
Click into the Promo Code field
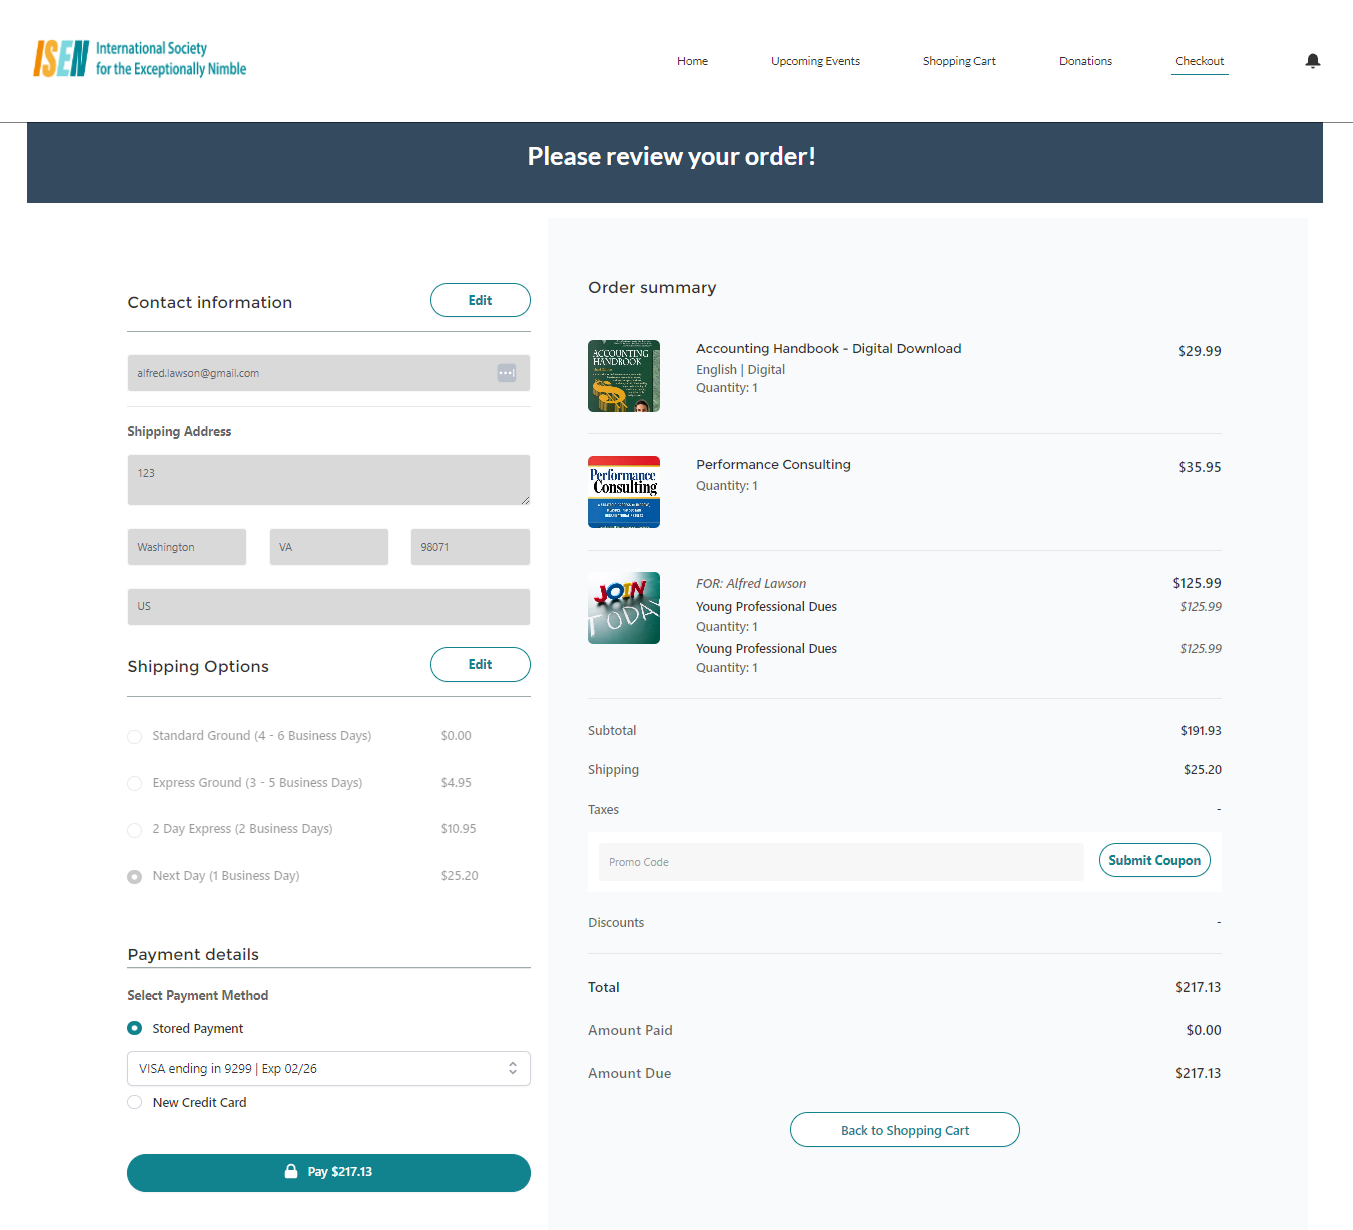pyautogui.click(x=840, y=862)
